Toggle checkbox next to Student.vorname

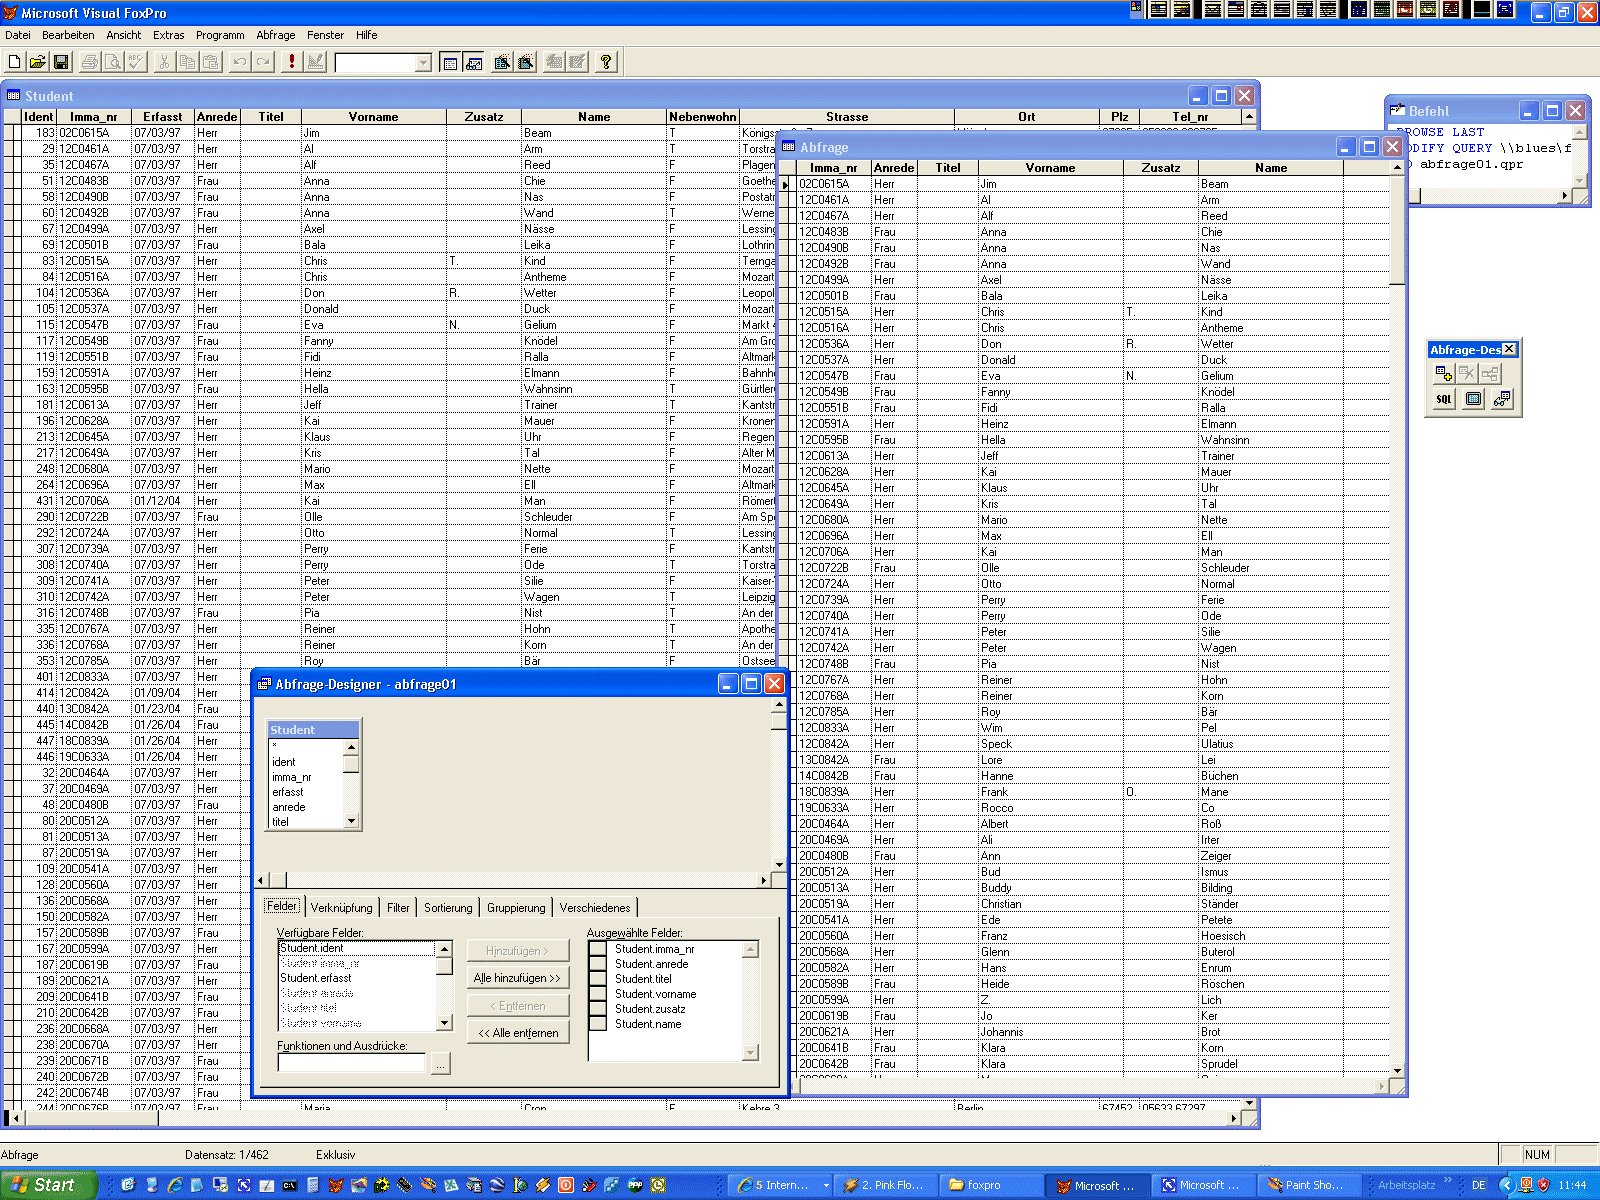click(598, 994)
